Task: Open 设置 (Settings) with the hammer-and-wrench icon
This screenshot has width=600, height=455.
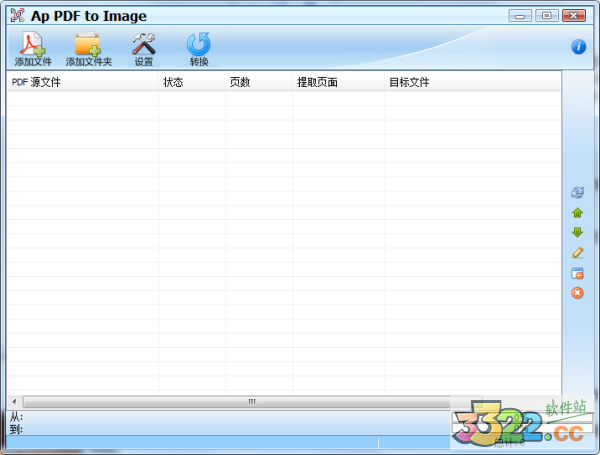Action: [x=143, y=49]
